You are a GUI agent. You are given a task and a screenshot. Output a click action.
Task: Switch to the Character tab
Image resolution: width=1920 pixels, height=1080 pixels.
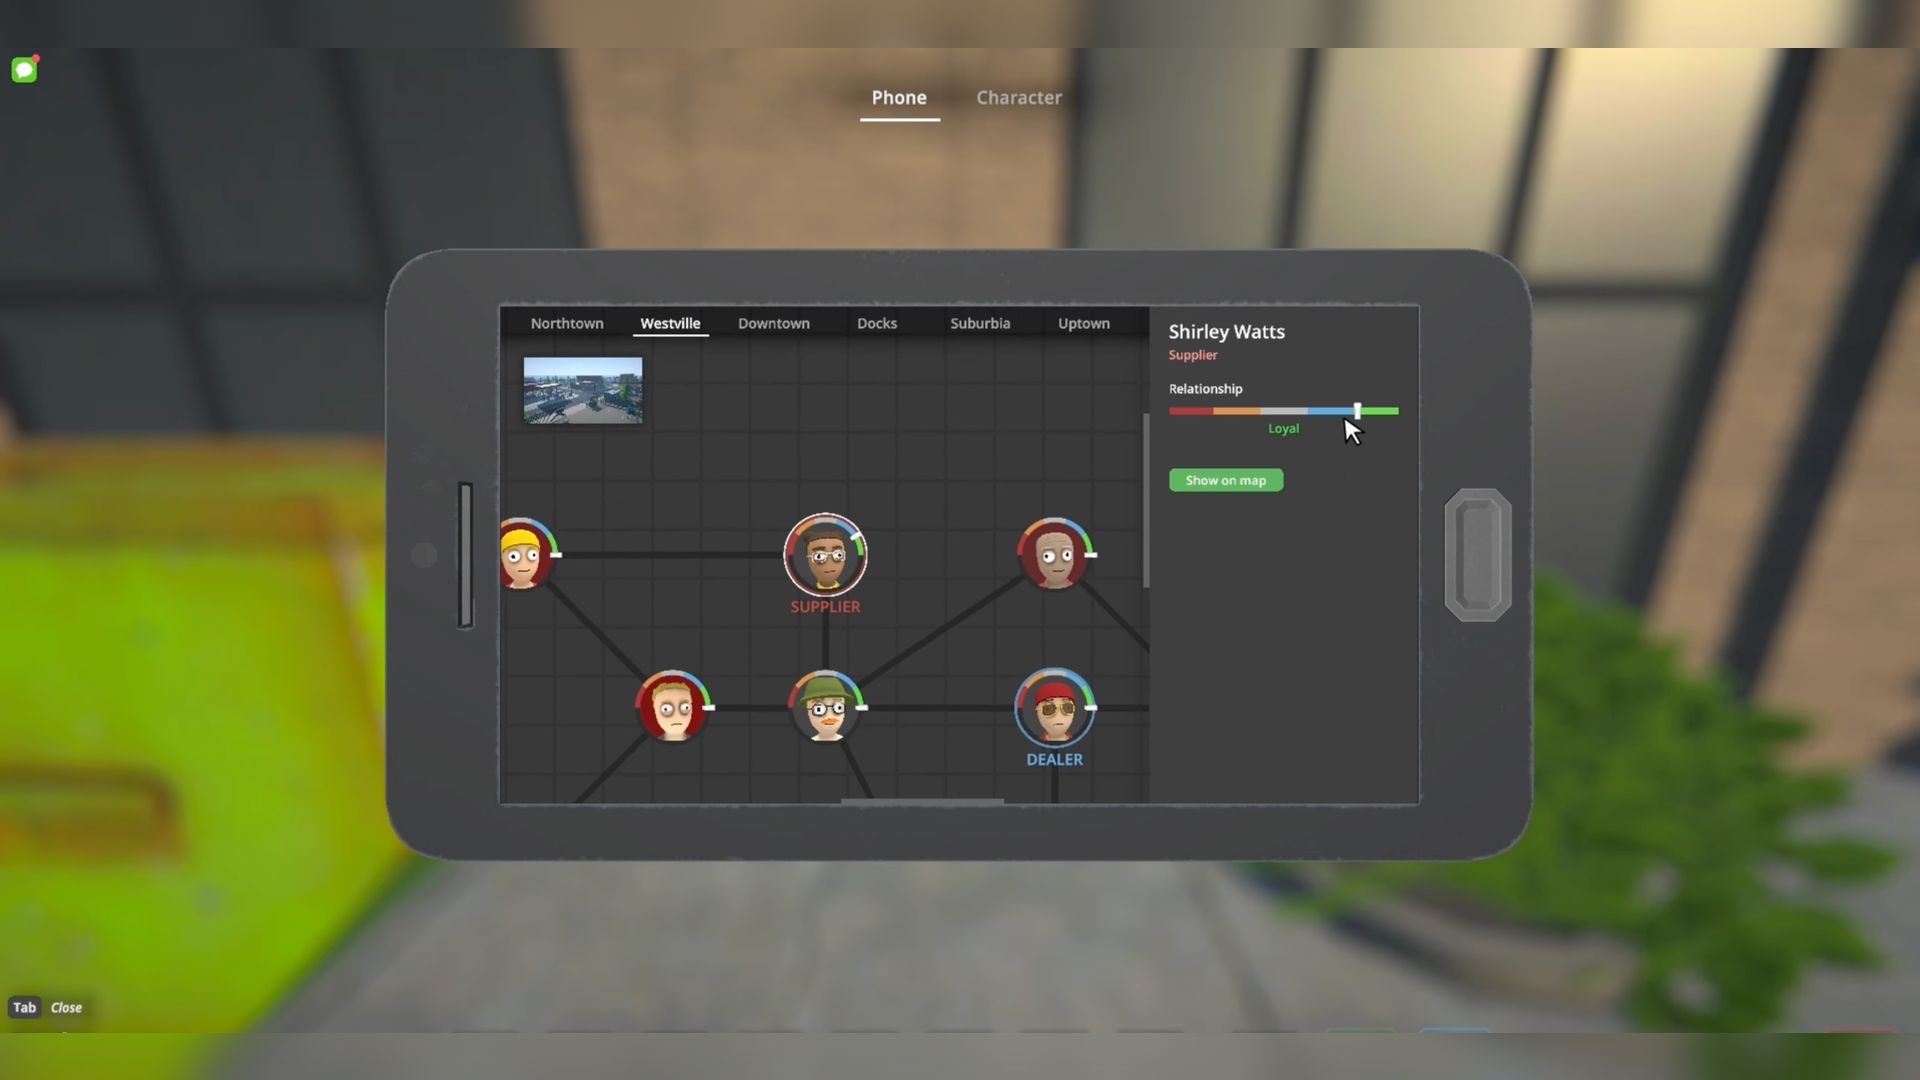pos(1018,98)
